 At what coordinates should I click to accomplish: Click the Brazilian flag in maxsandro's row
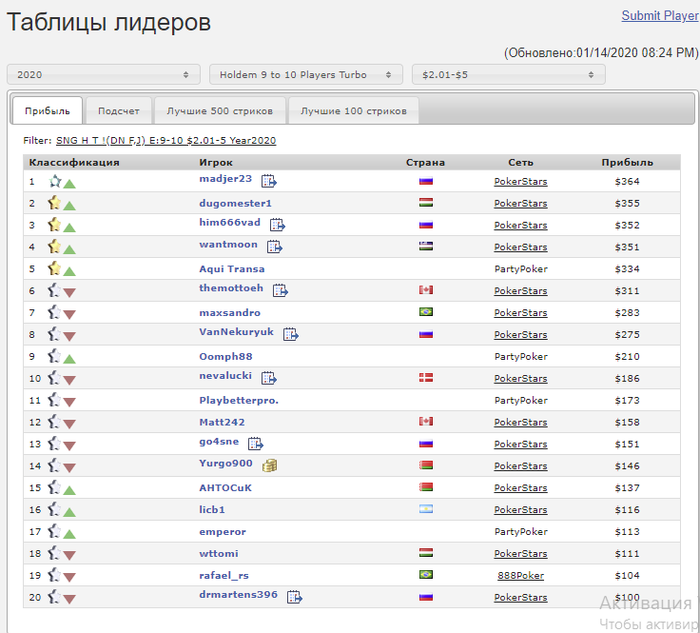pyautogui.click(x=426, y=312)
